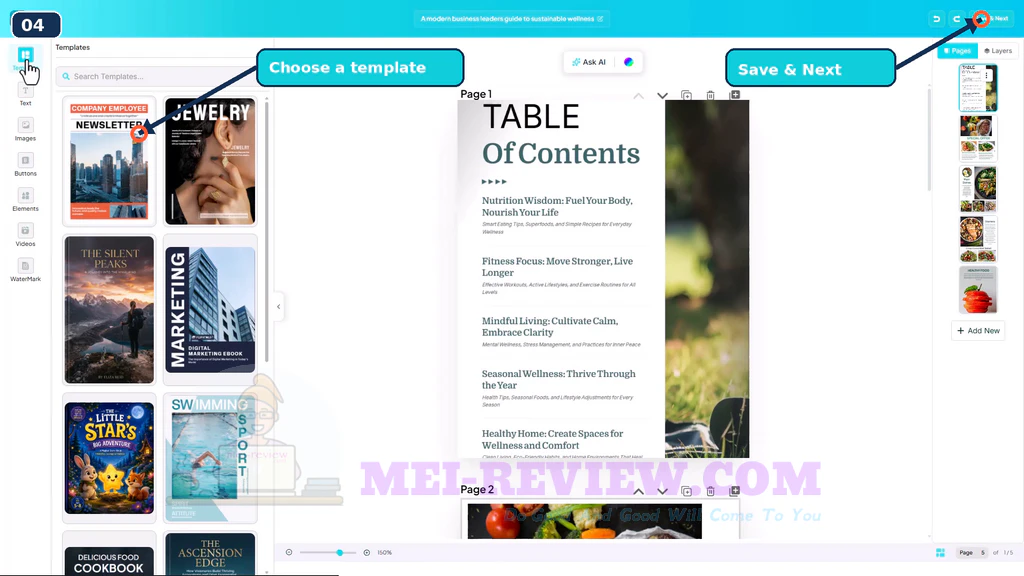Delete Page 1 with the trash icon
This screenshot has width=1024, height=576.
711,95
